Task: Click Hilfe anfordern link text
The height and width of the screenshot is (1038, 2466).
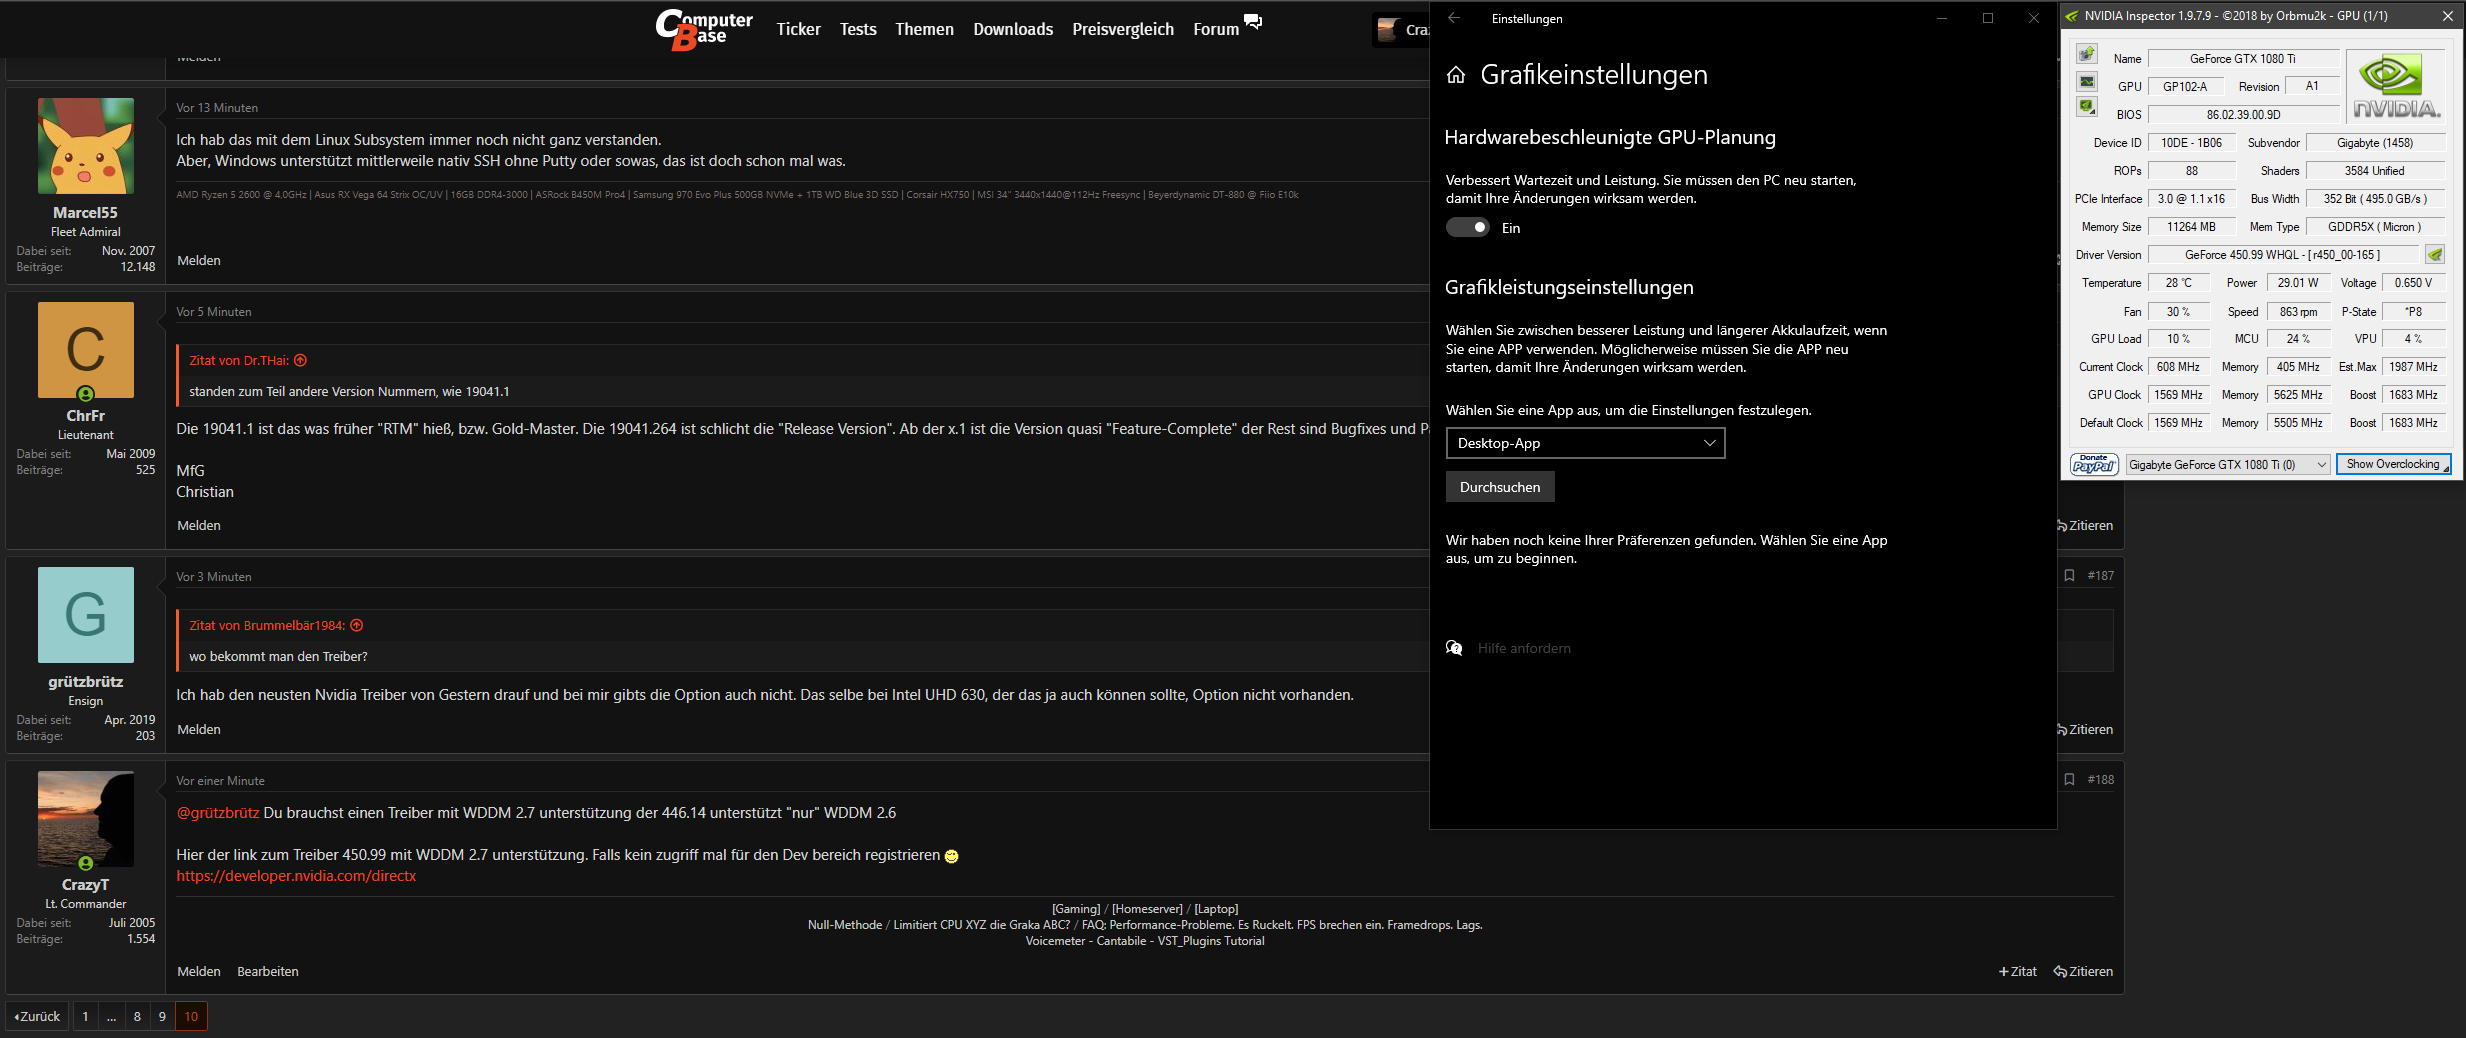Action: coord(1524,648)
